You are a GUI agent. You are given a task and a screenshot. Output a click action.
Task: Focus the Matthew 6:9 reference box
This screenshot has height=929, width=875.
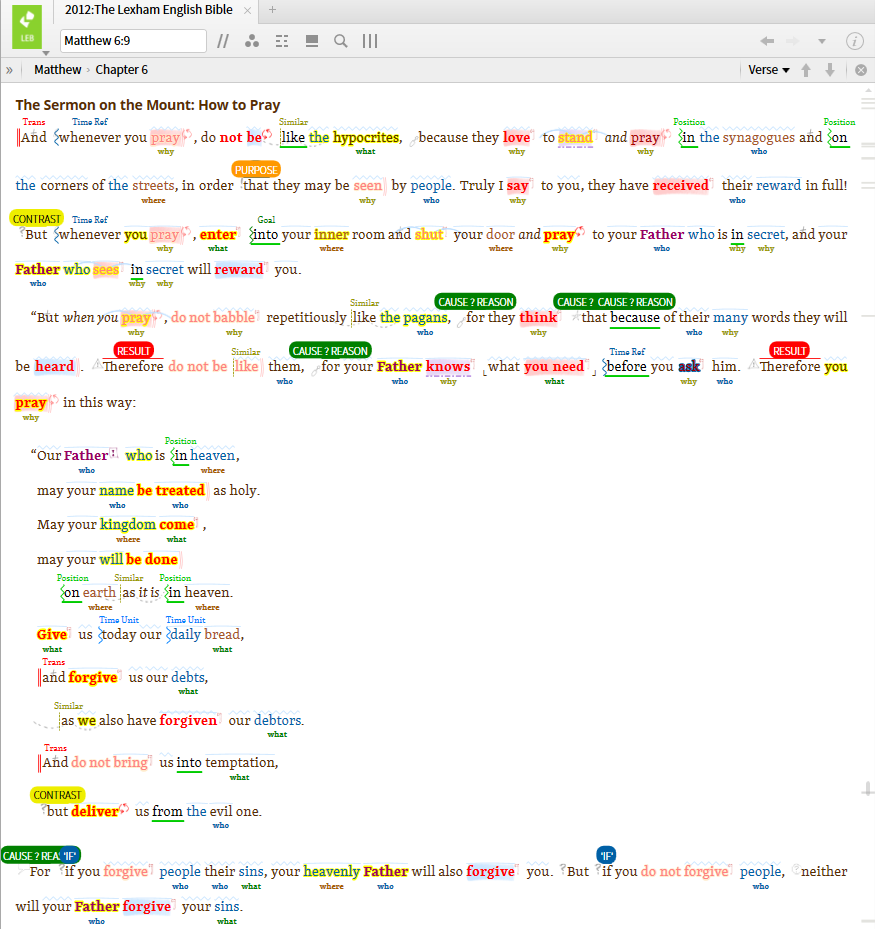click(133, 41)
